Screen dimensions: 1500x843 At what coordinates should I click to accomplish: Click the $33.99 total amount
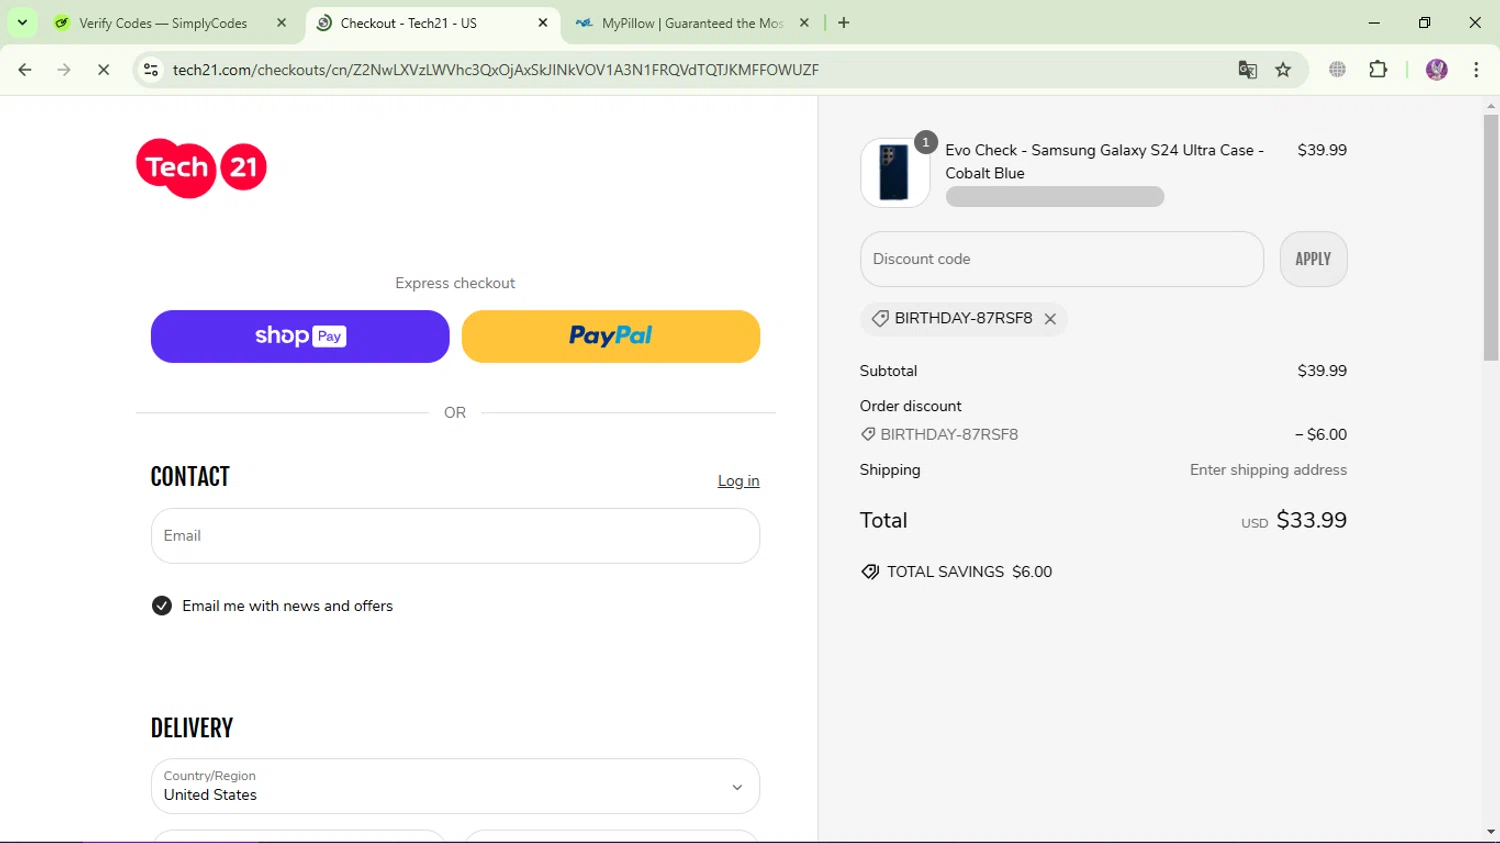1311,520
